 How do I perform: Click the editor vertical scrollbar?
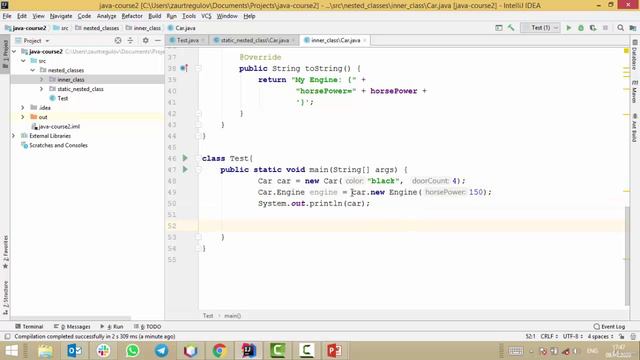(x=627, y=256)
